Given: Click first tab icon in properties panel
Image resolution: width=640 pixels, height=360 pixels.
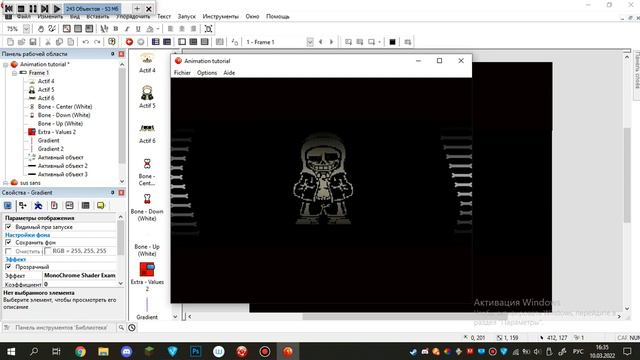Looking at the screenshot, I should (x=8, y=205).
